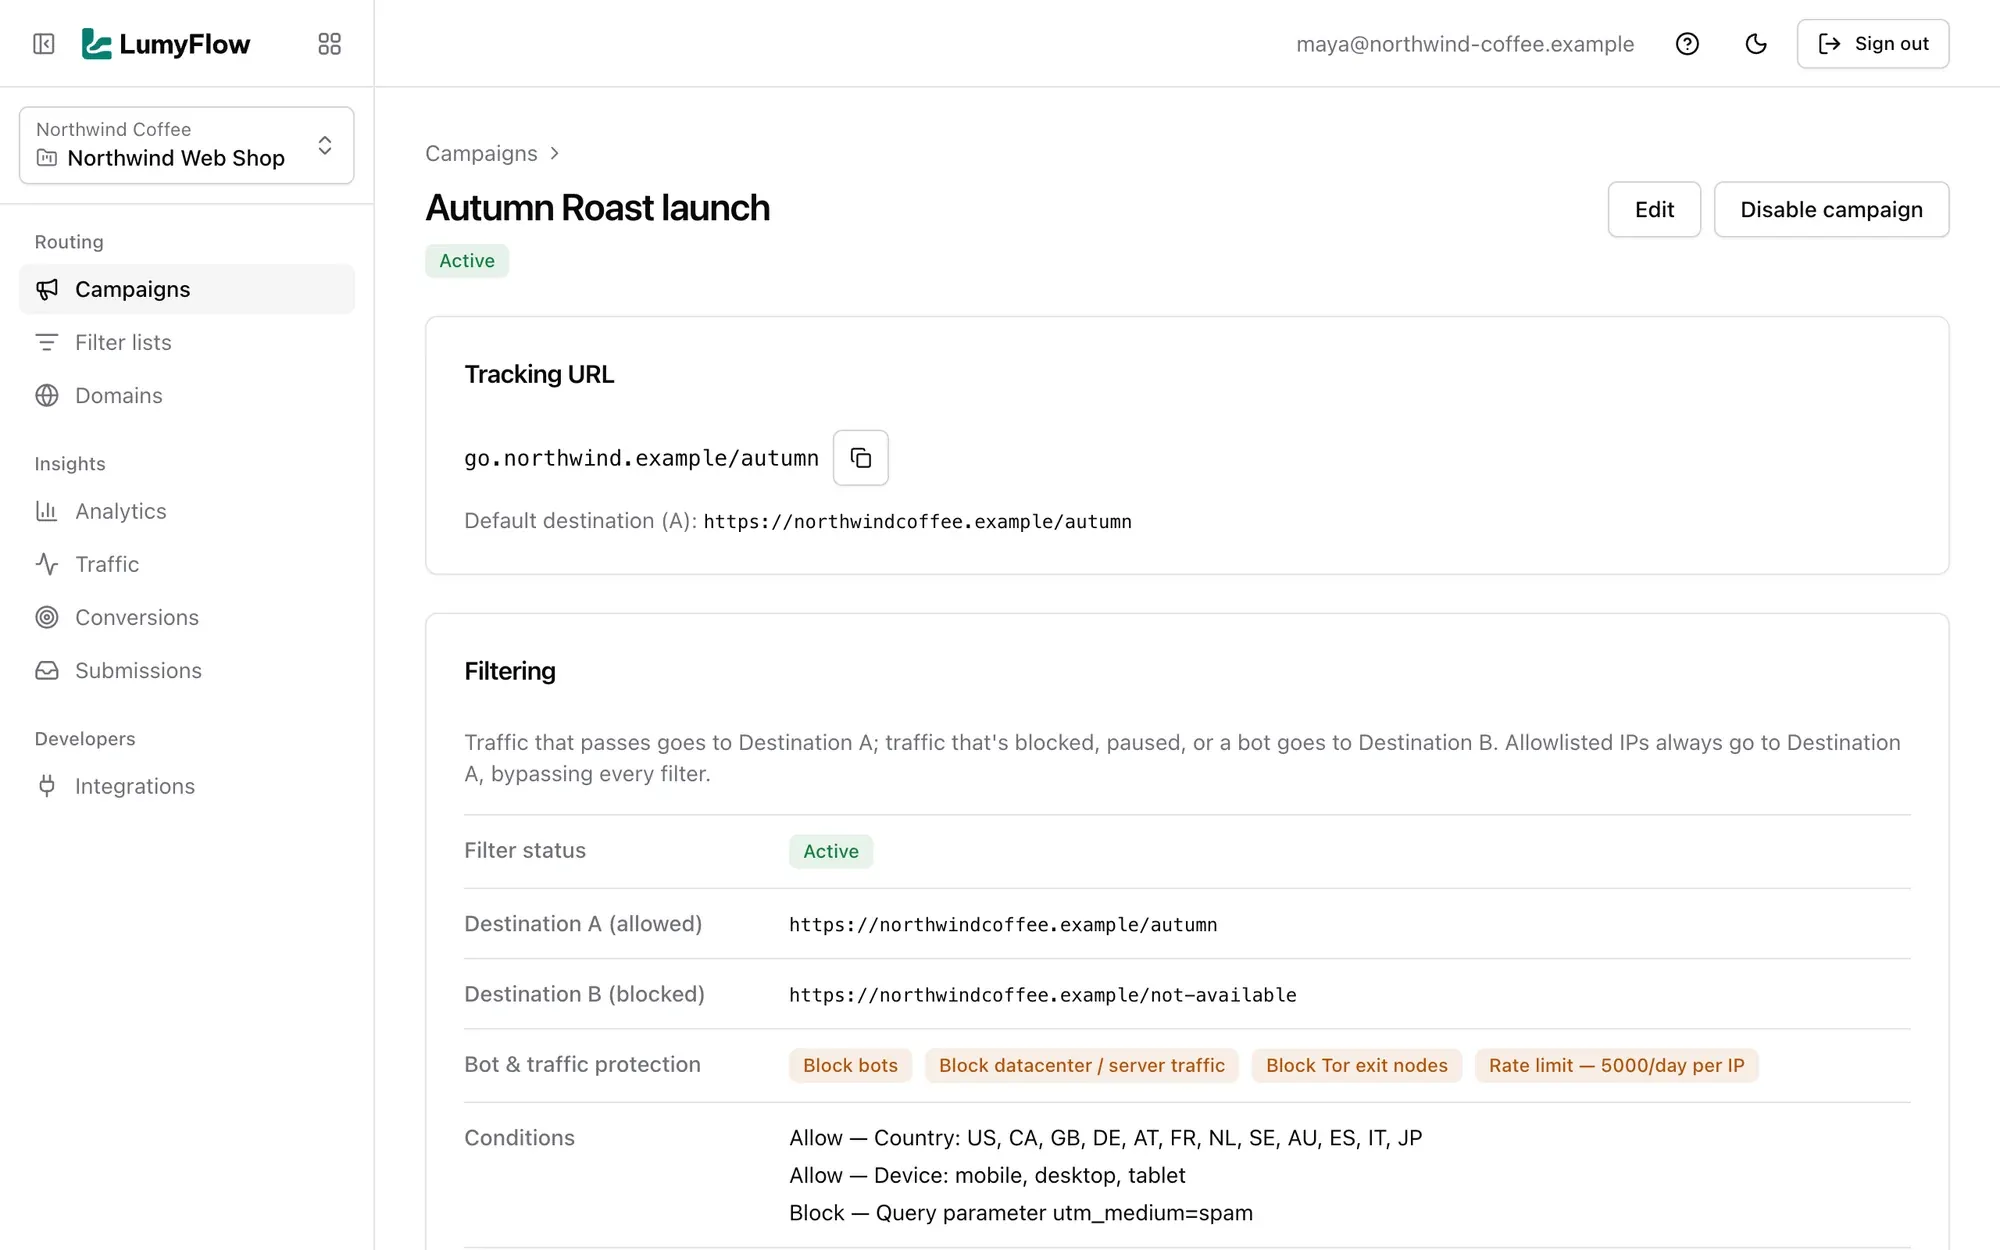
Task: Open the apps grid icon
Action: click(x=329, y=44)
